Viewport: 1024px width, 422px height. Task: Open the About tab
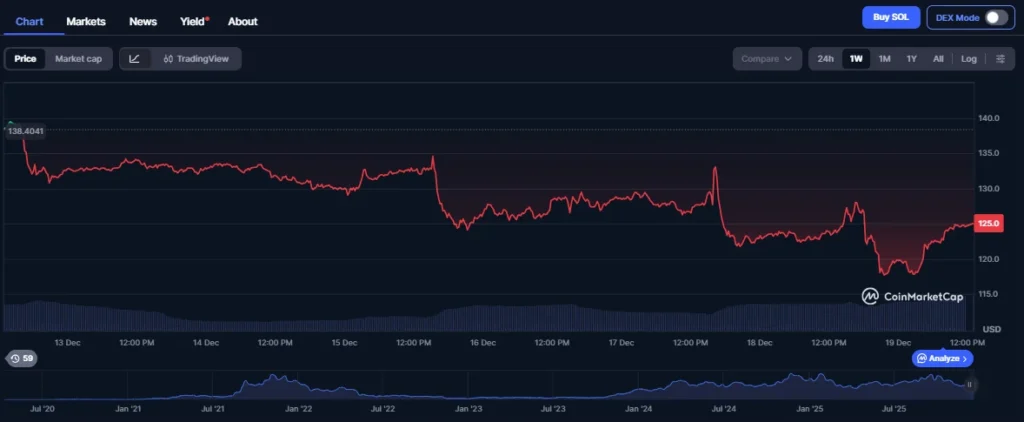(x=242, y=22)
